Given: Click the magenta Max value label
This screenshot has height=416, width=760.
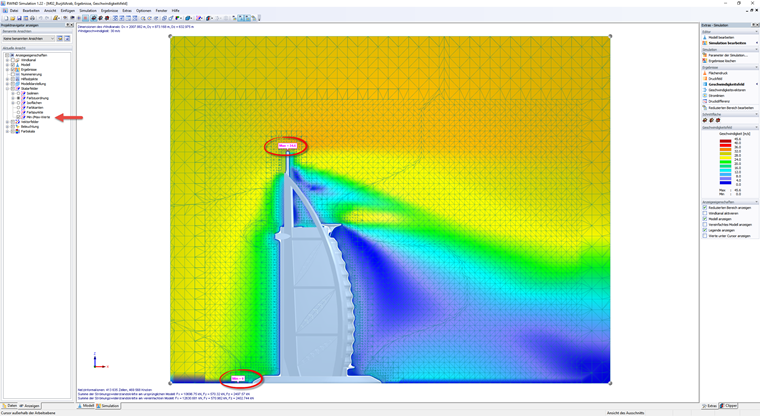Looking at the screenshot, I should click(x=287, y=145).
